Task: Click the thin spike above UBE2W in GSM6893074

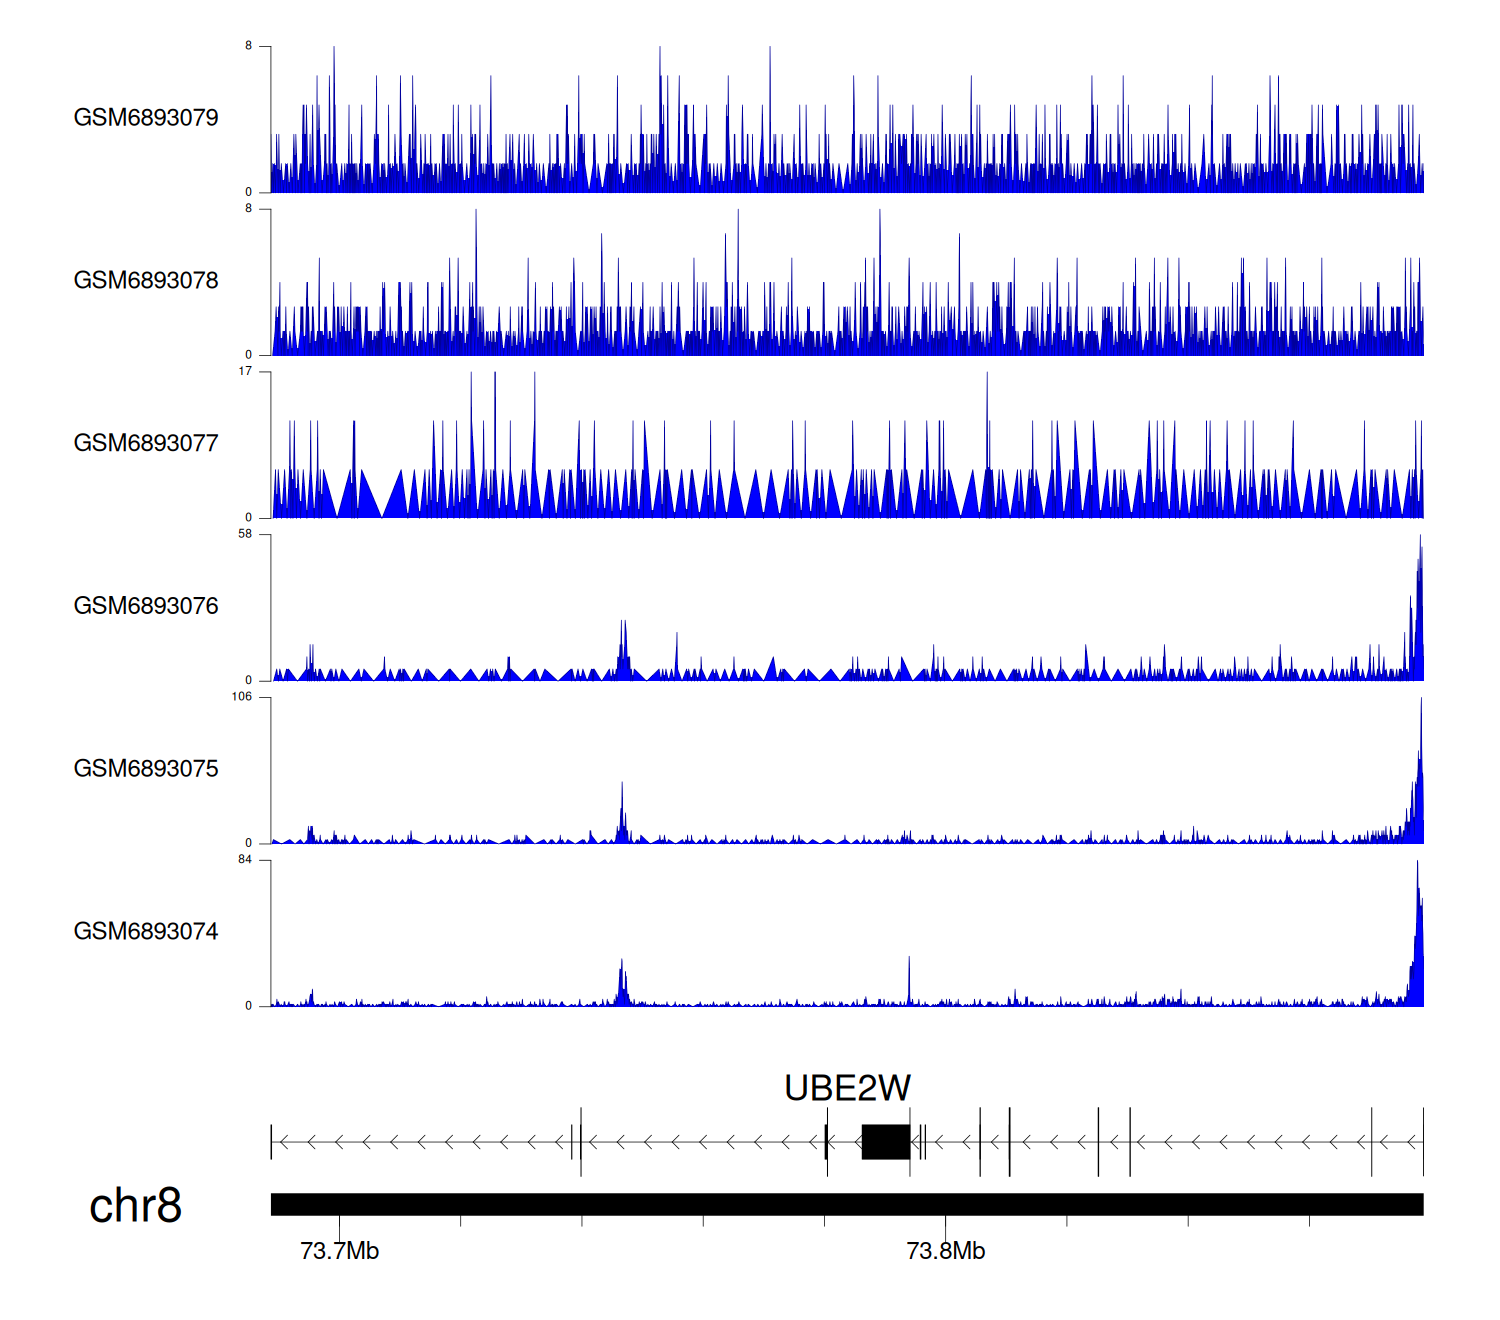Action: click(909, 980)
